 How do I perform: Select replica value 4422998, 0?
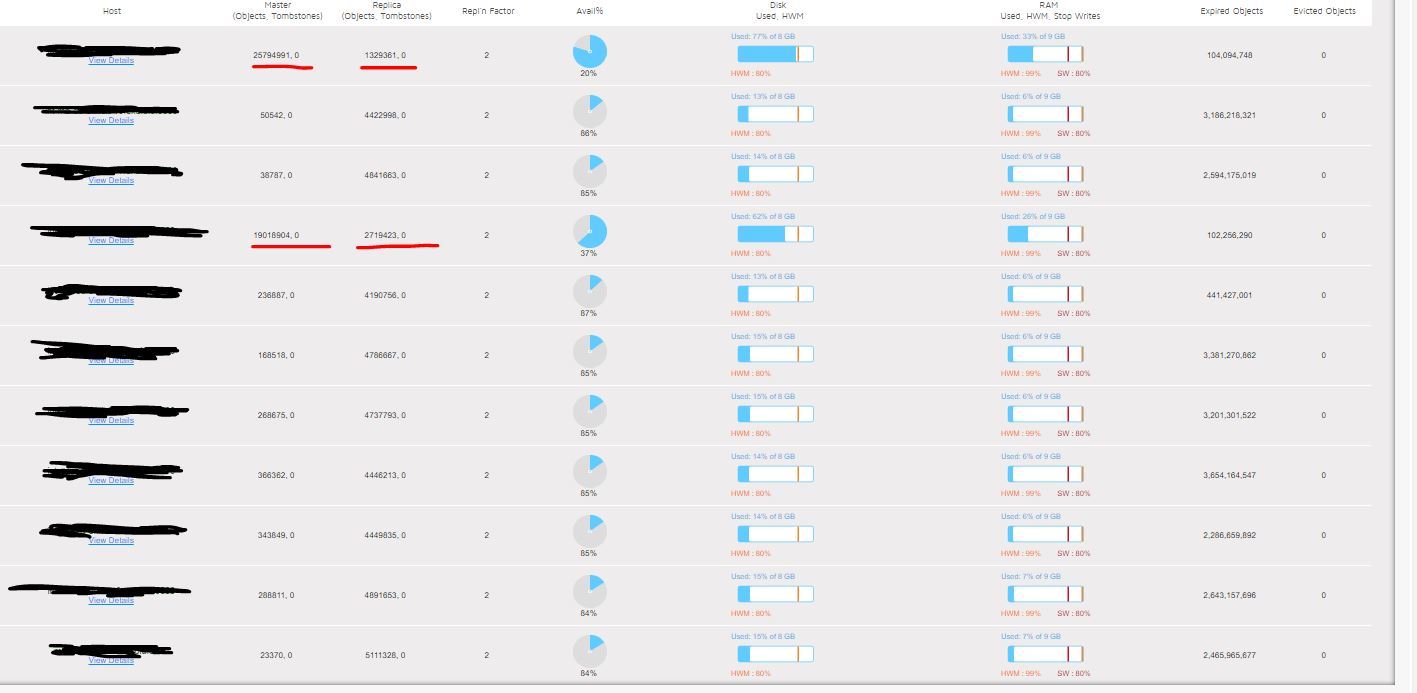385,115
